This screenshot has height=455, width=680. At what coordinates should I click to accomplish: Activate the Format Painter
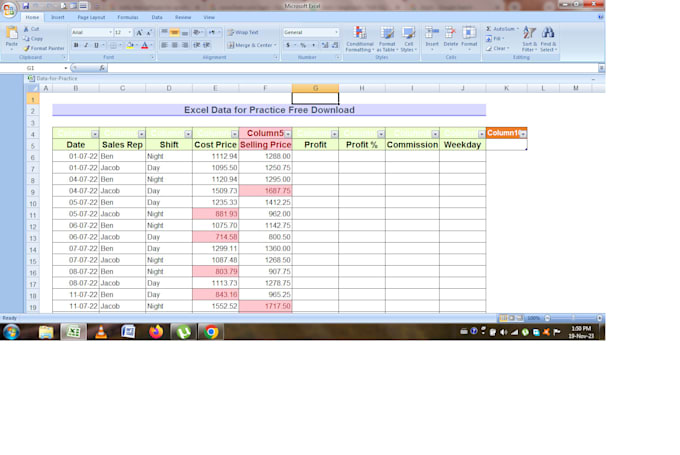click(44, 48)
